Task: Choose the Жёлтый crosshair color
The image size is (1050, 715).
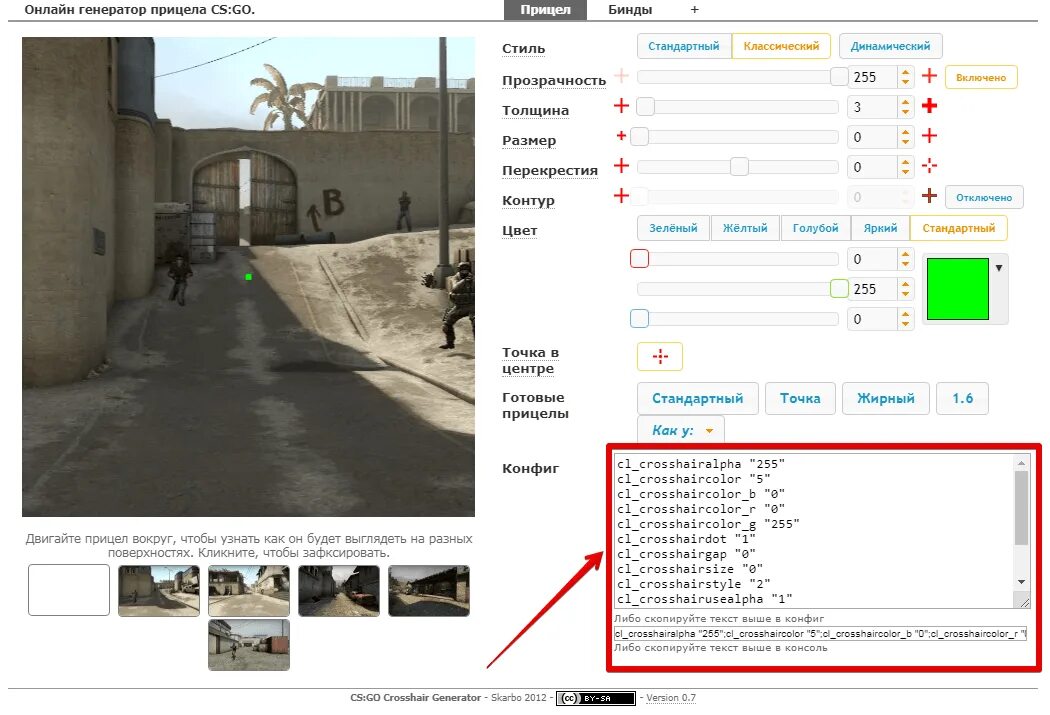Action: 745,228
